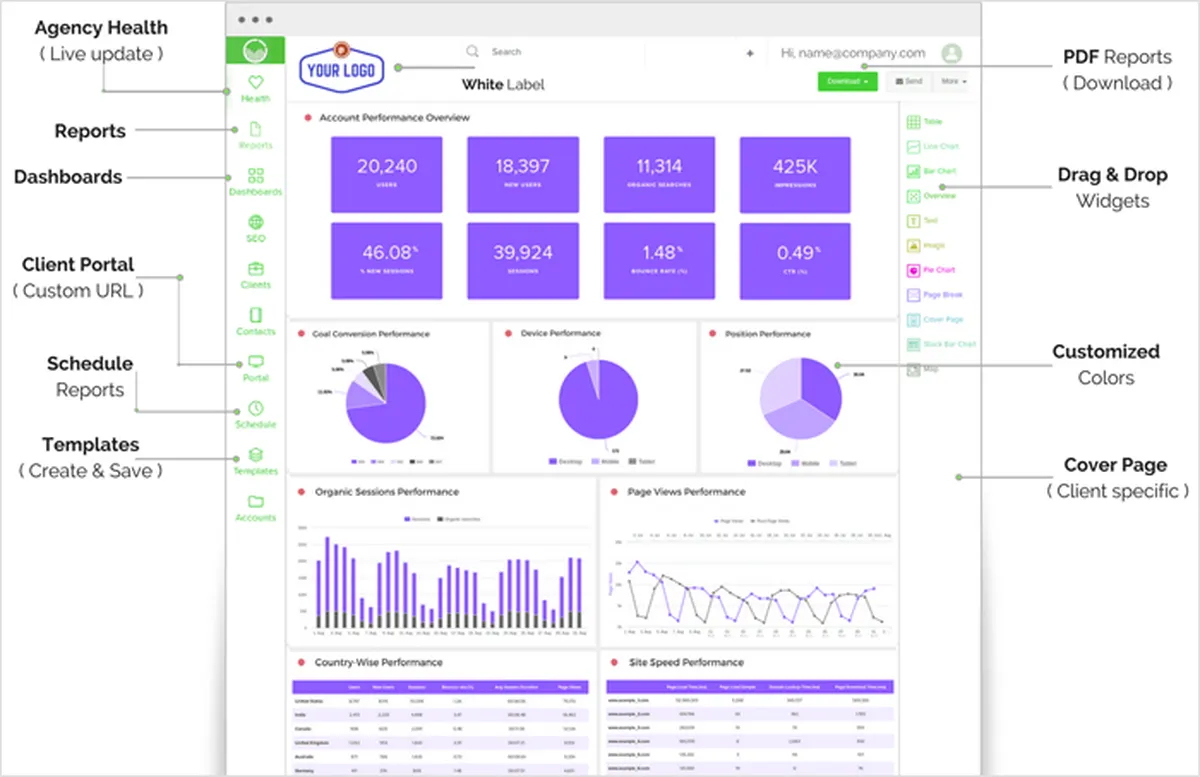Open the Accounts folder in sidebar
Image resolution: width=1200 pixels, height=777 pixels.
255,508
